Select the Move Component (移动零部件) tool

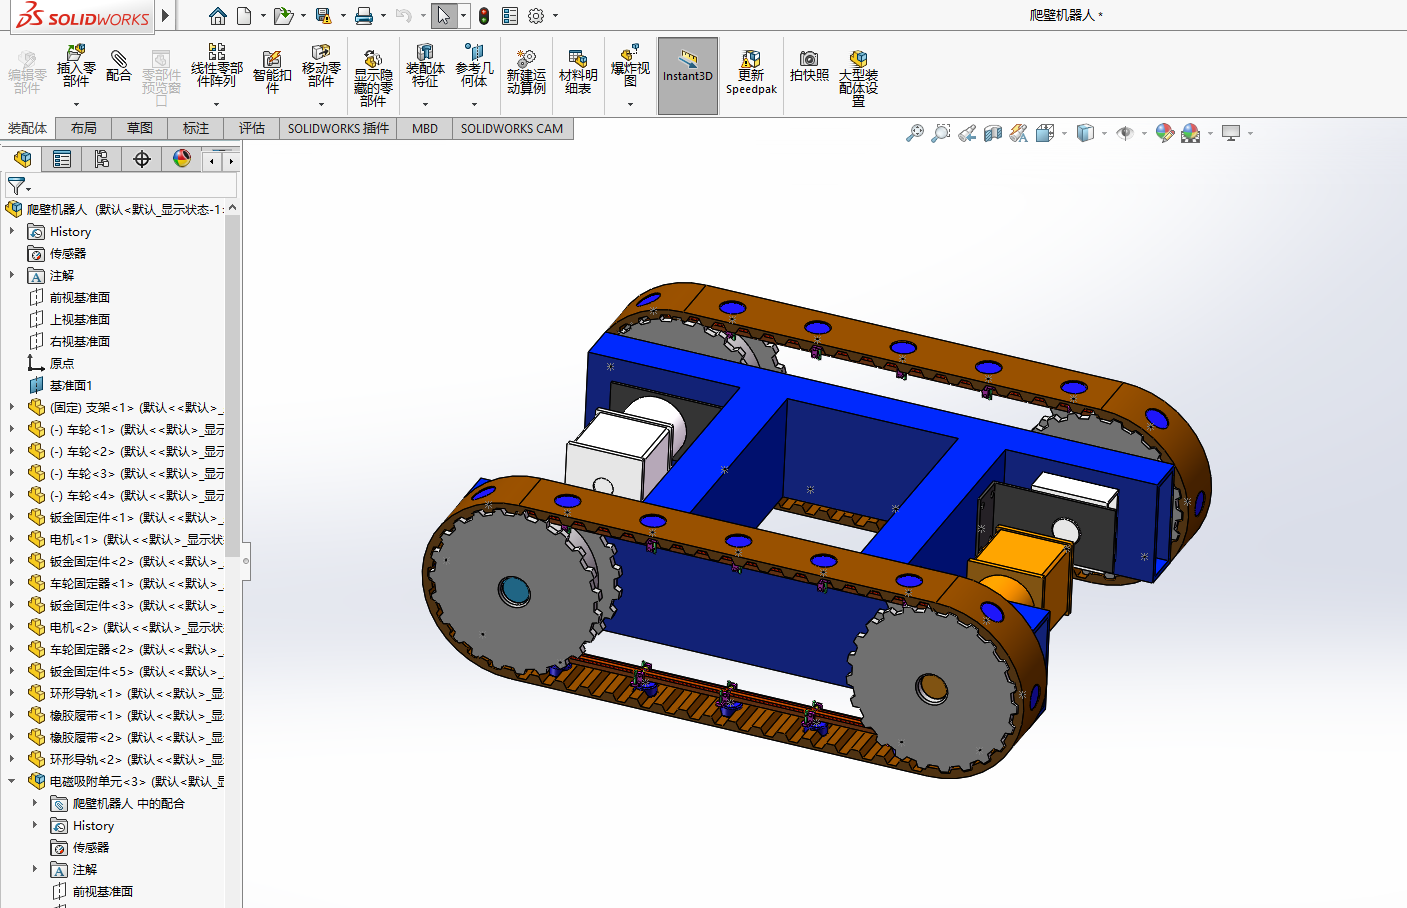point(321,66)
